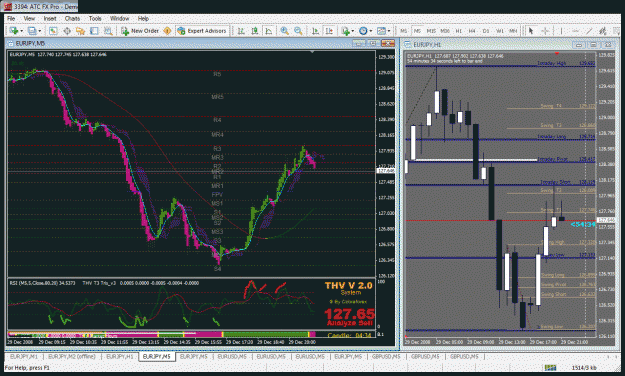The height and width of the screenshot is (376, 625).
Task: Select the Trendline tool
Action: (589, 31)
